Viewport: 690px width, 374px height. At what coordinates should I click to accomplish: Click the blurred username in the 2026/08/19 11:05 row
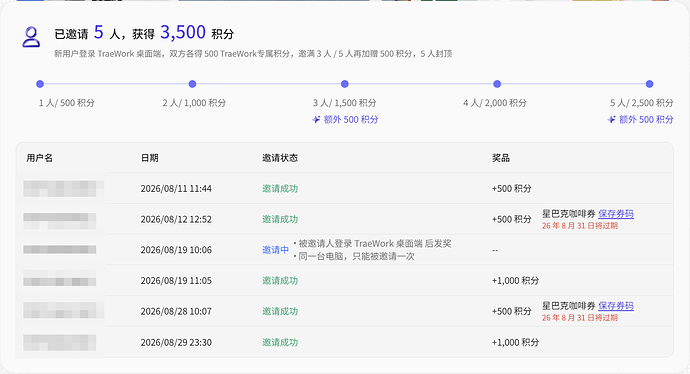60,280
